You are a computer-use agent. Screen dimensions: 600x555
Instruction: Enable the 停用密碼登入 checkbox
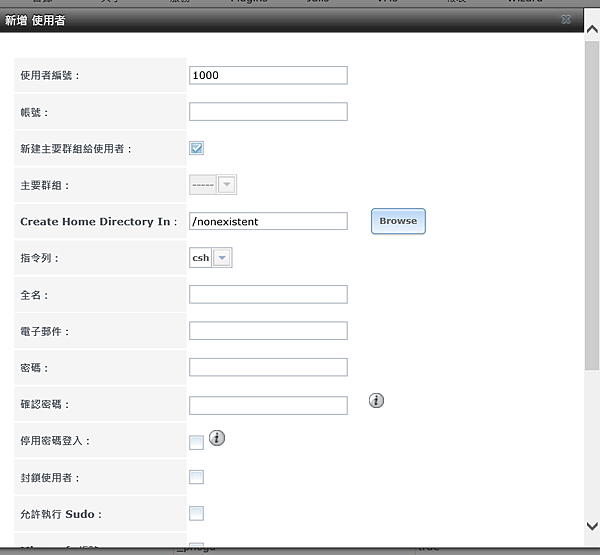tap(196, 442)
